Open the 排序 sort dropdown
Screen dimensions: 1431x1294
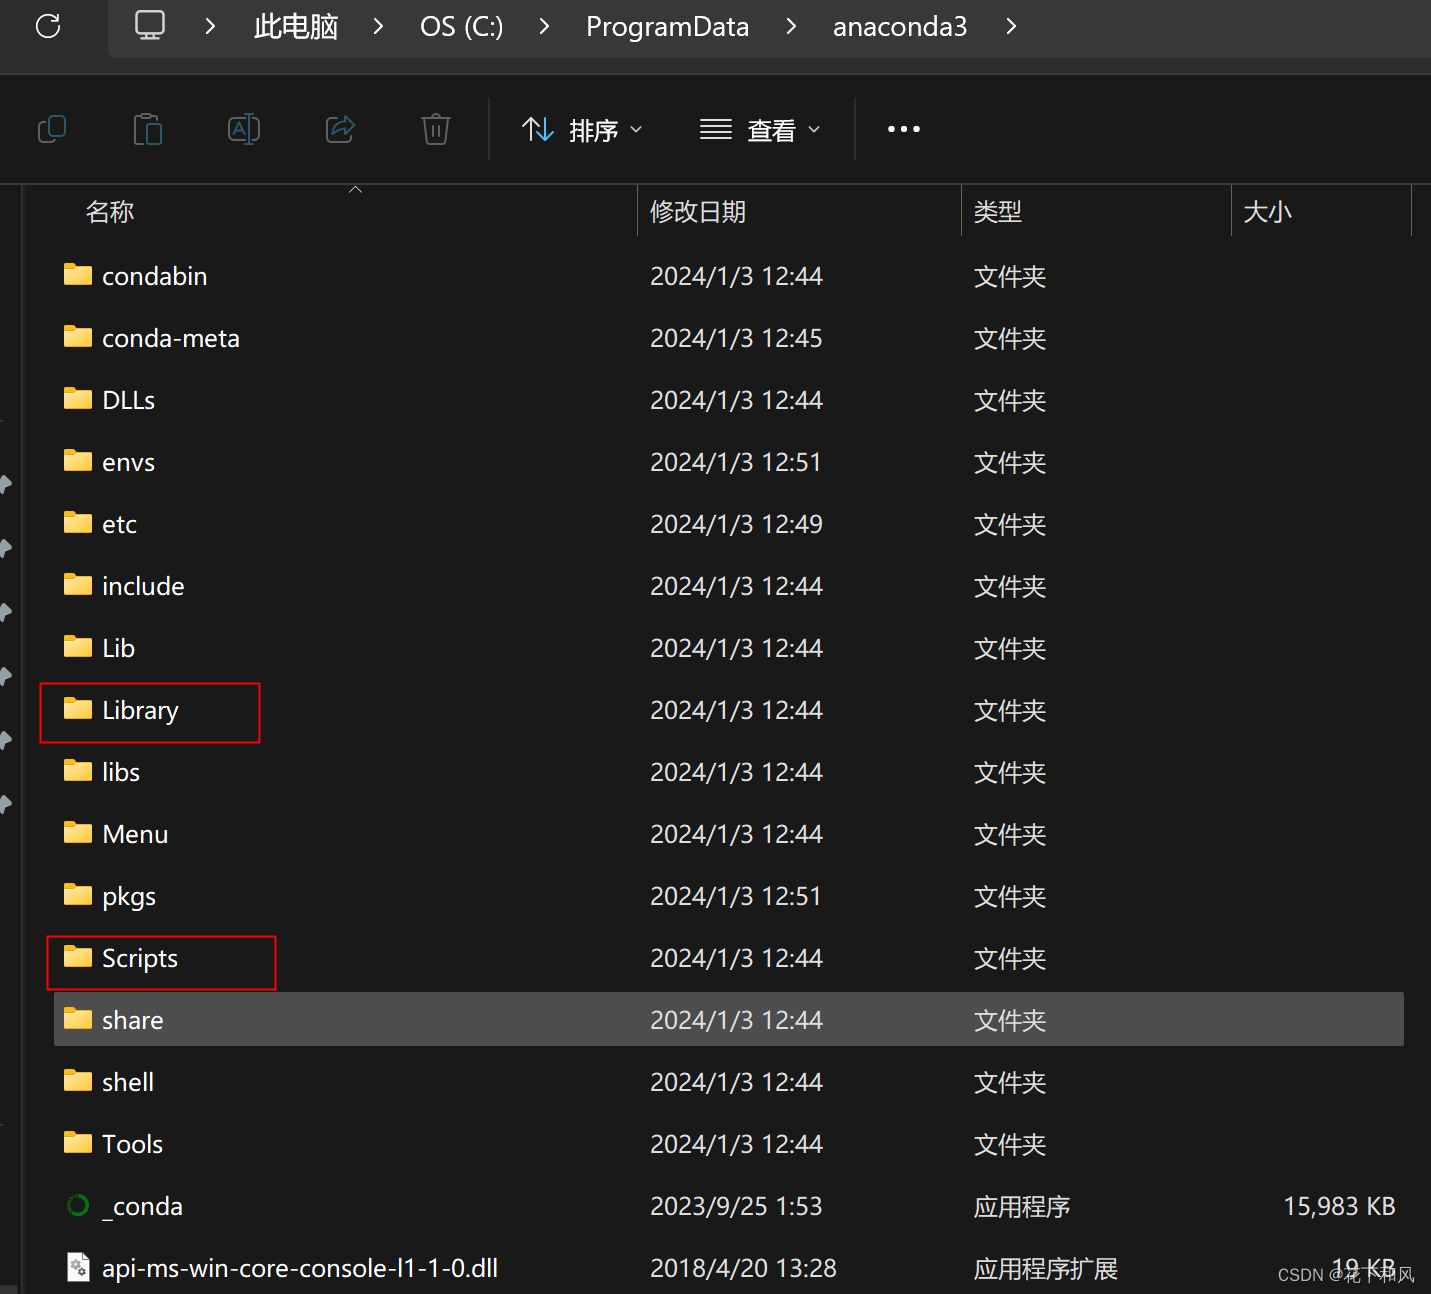(582, 130)
